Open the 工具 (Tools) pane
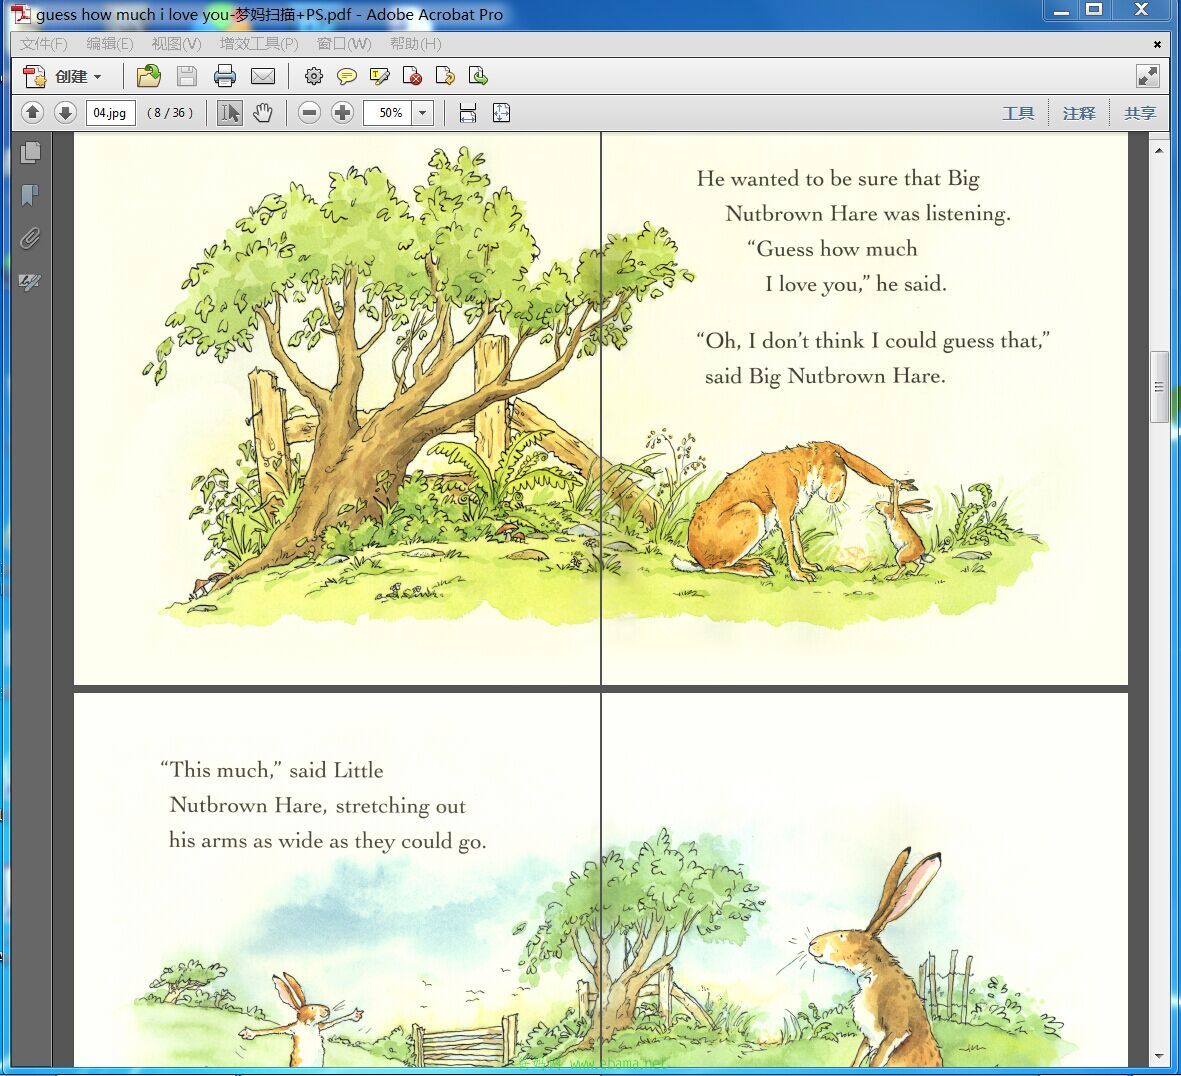 click(x=1018, y=113)
